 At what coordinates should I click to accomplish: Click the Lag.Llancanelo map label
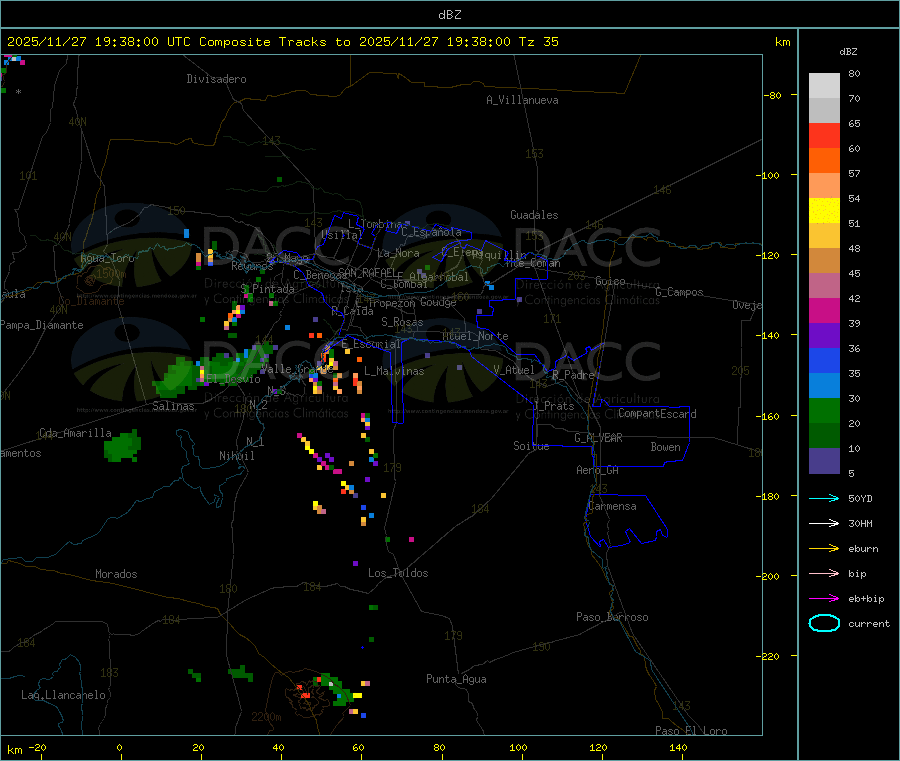(x=63, y=695)
